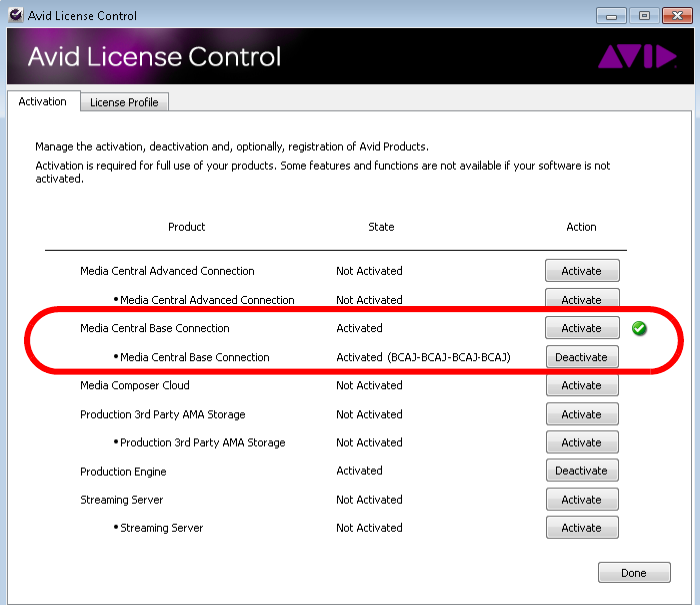Select the Activation tab
This screenshot has height=606, width=700.
(43, 101)
